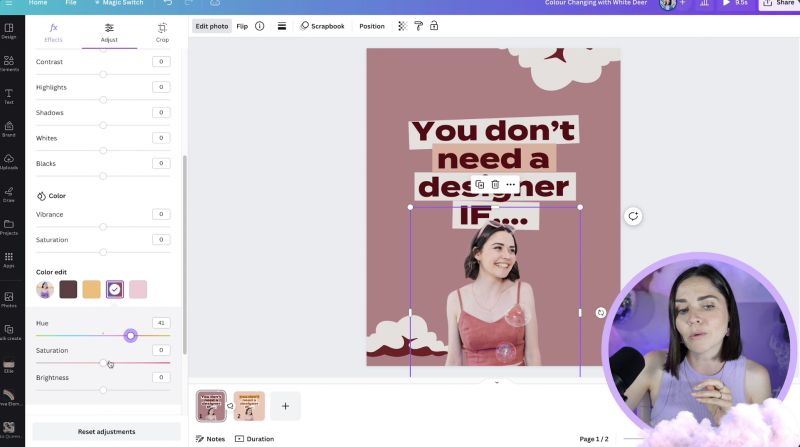Image resolution: width=800 pixels, height=447 pixels.
Task: Open the Uploads sidebar panel
Action: (9, 161)
